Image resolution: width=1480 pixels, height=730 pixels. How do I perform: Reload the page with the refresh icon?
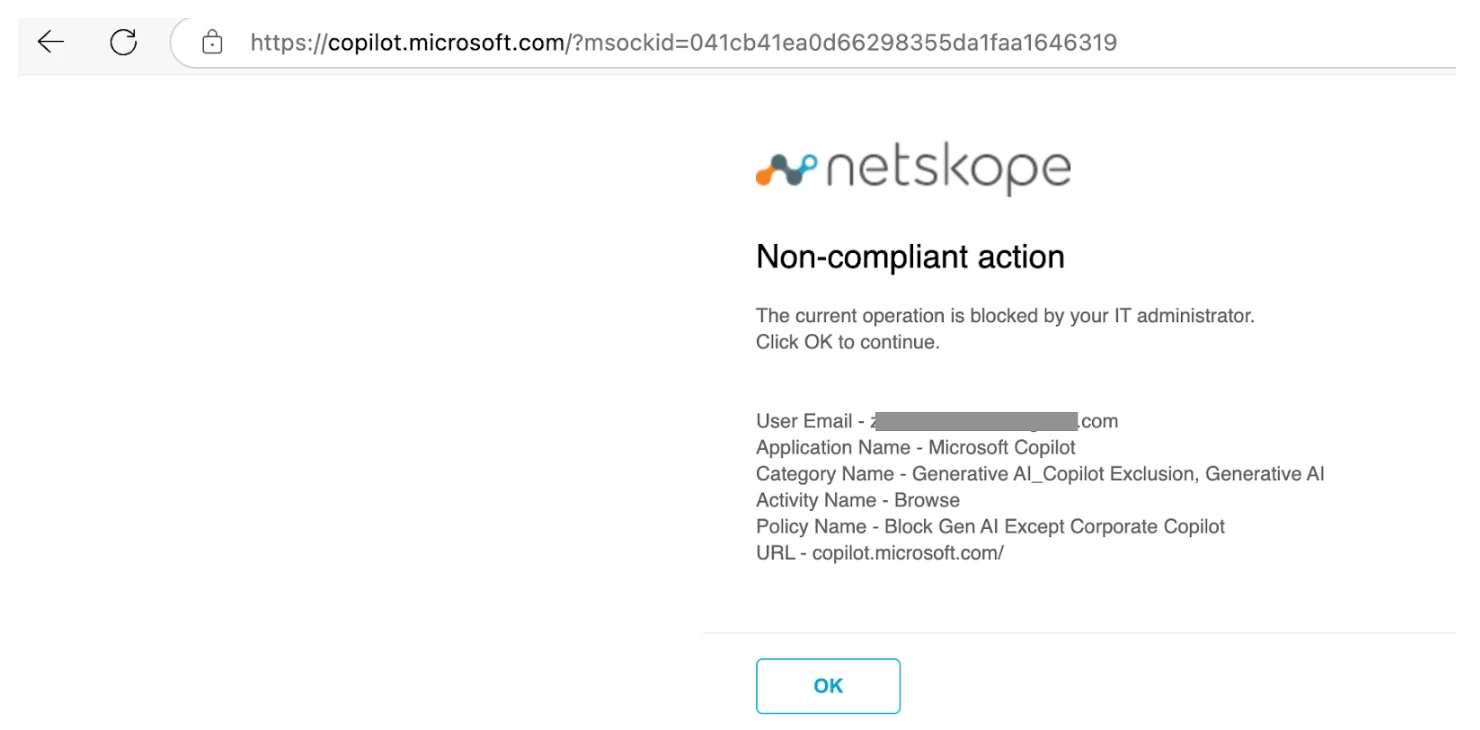click(x=123, y=42)
